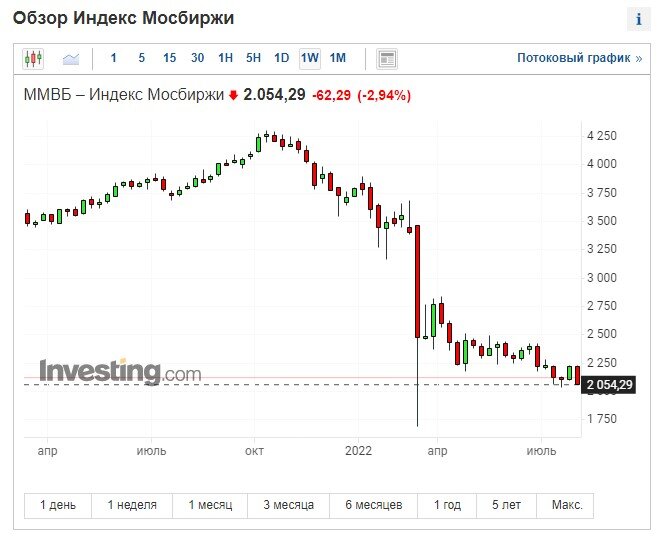Show the 1 год range
This screenshot has height=540, width=660.
click(447, 505)
